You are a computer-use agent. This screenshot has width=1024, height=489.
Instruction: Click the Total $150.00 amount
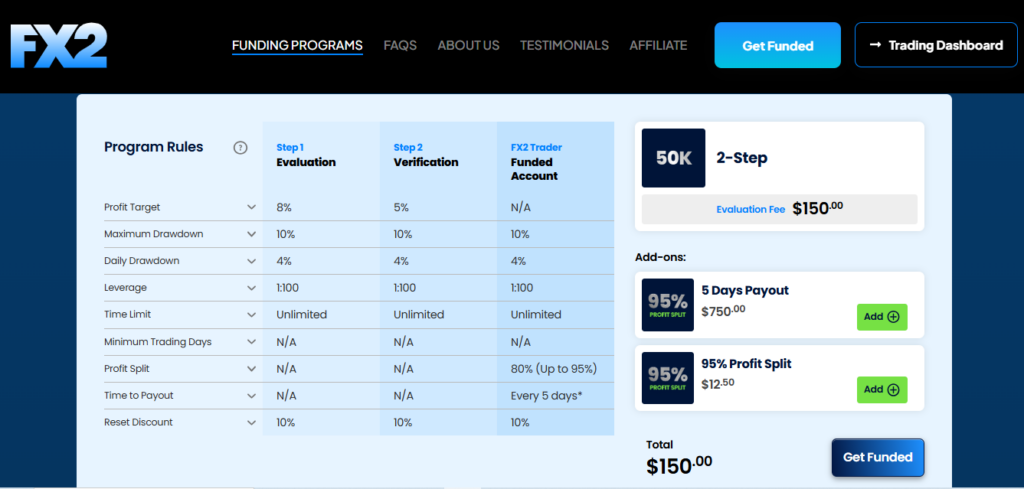coord(679,465)
